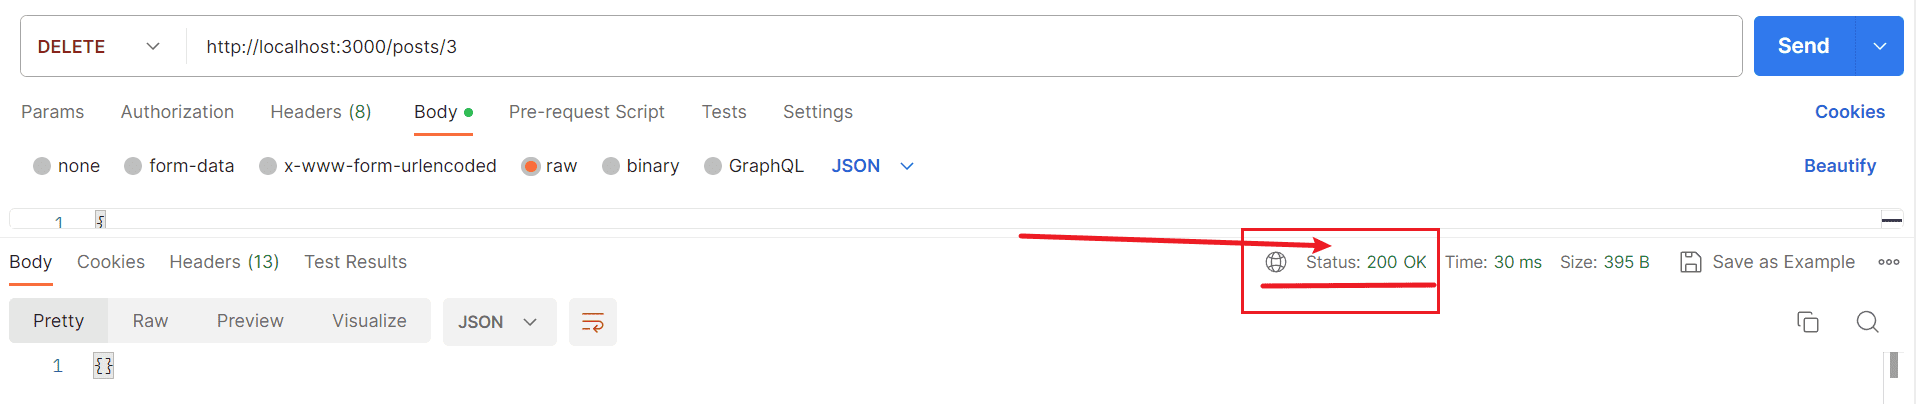Choose the form-data radio option
This screenshot has width=1917, height=404.
(133, 166)
